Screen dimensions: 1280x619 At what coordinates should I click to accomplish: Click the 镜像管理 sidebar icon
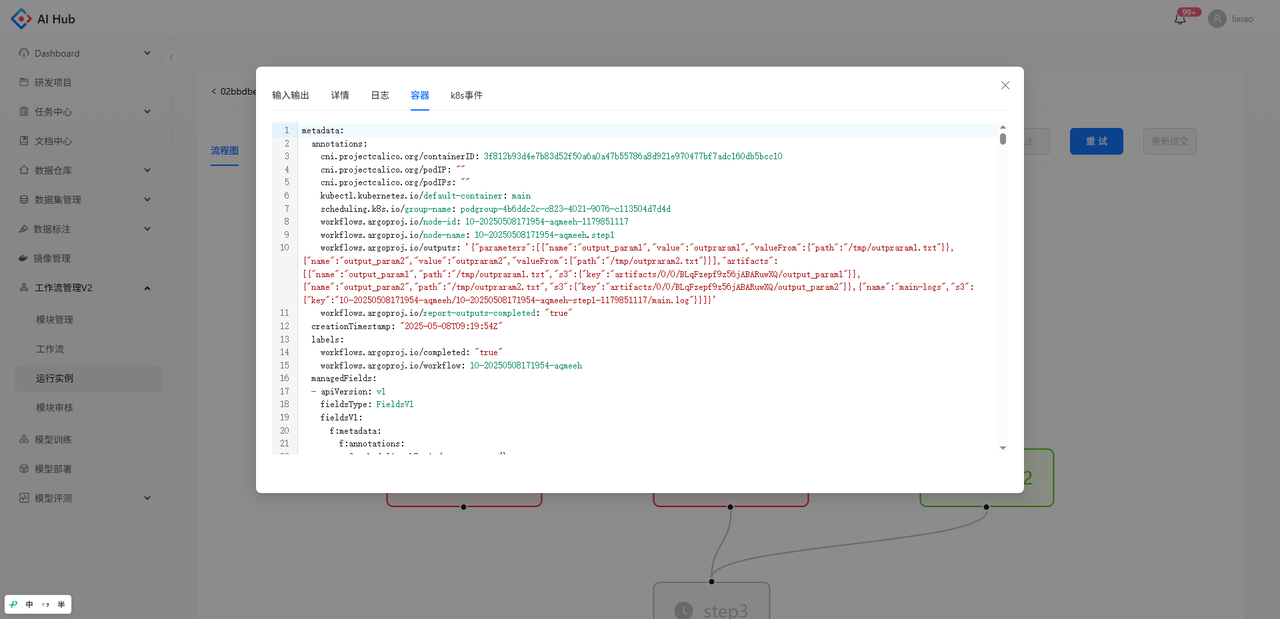click(x=25, y=258)
